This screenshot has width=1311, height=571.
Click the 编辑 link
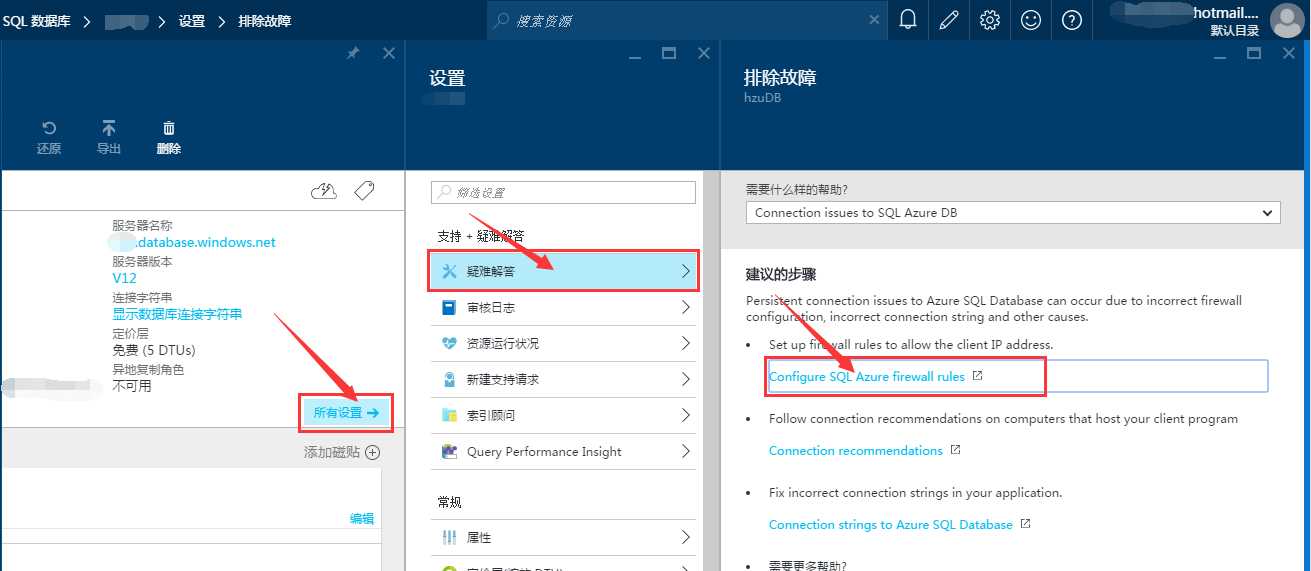pyautogui.click(x=362, y=518)
